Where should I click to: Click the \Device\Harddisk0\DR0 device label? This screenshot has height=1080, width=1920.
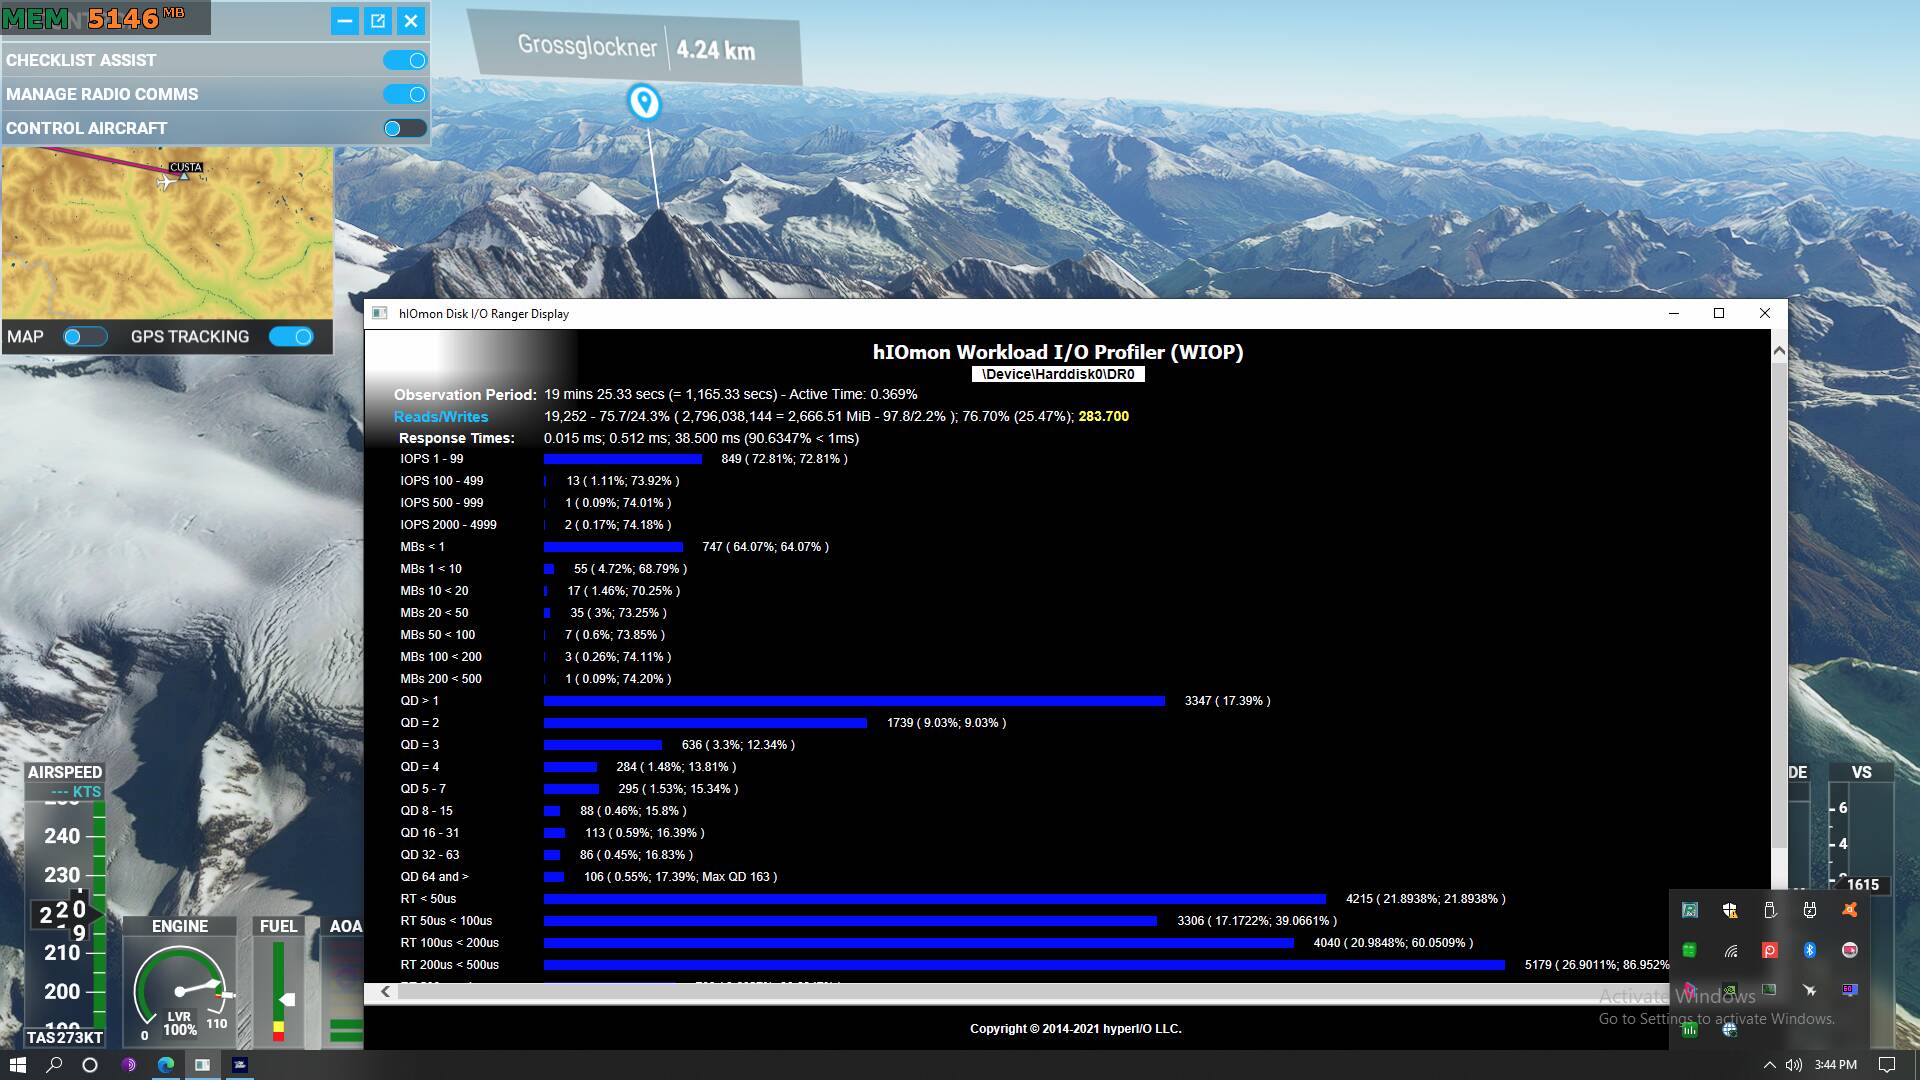[1058, 374]
